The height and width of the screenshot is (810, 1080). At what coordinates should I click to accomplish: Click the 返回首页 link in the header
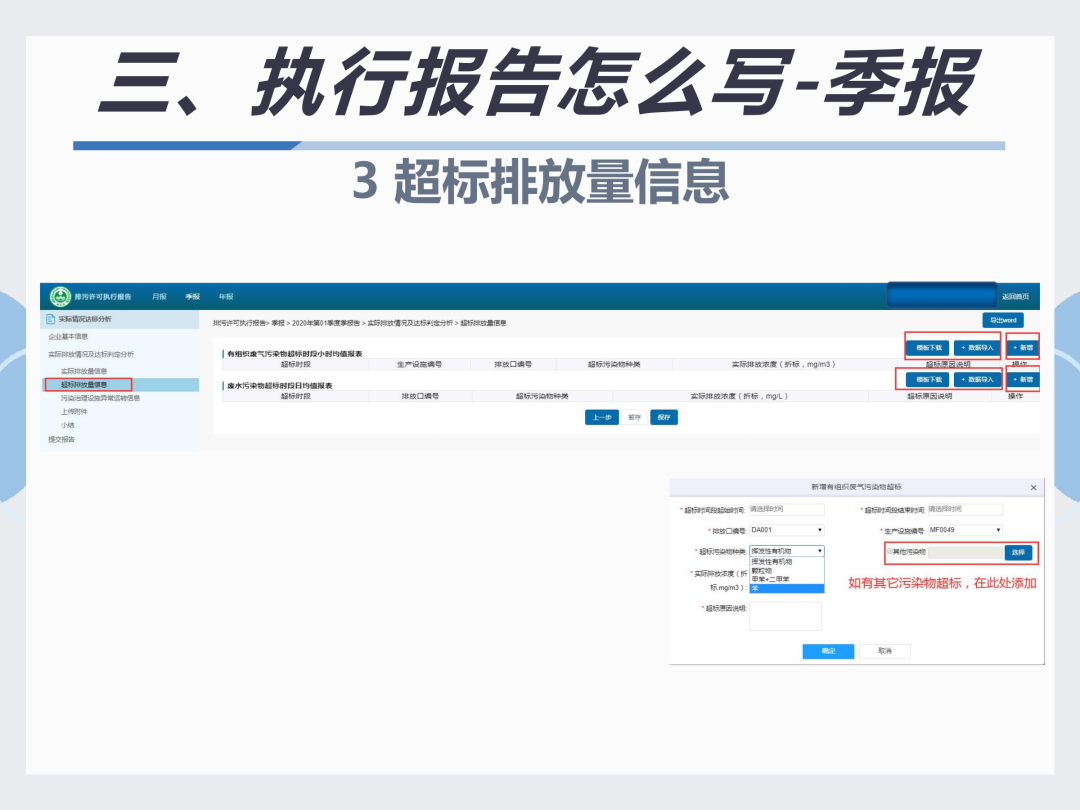(1015, 297)
